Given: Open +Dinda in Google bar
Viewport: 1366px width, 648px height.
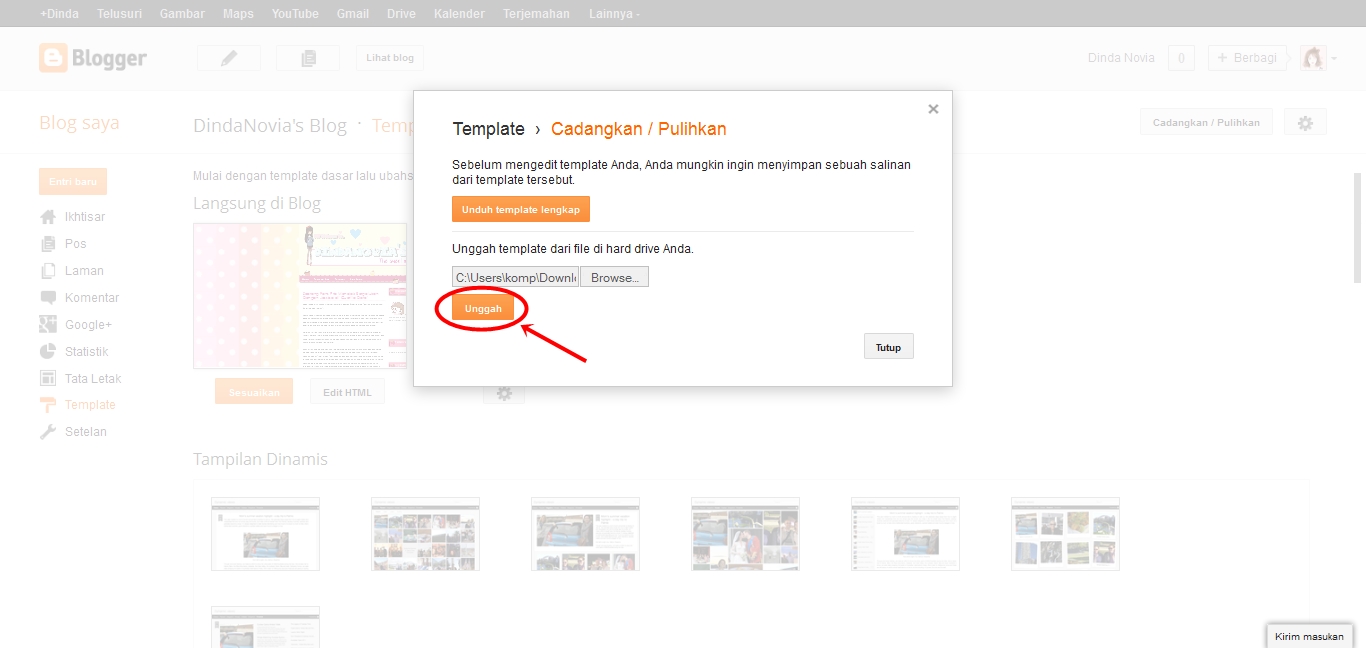Looking at the screenshot, I should click(59, 14).
